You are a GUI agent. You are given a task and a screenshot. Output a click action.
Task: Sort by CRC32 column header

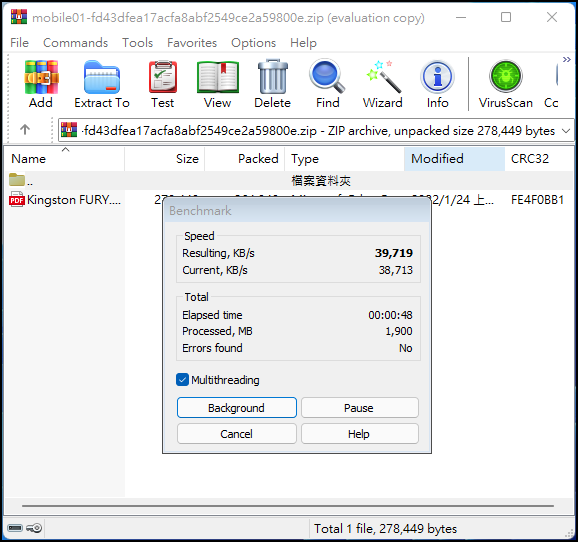538,159
